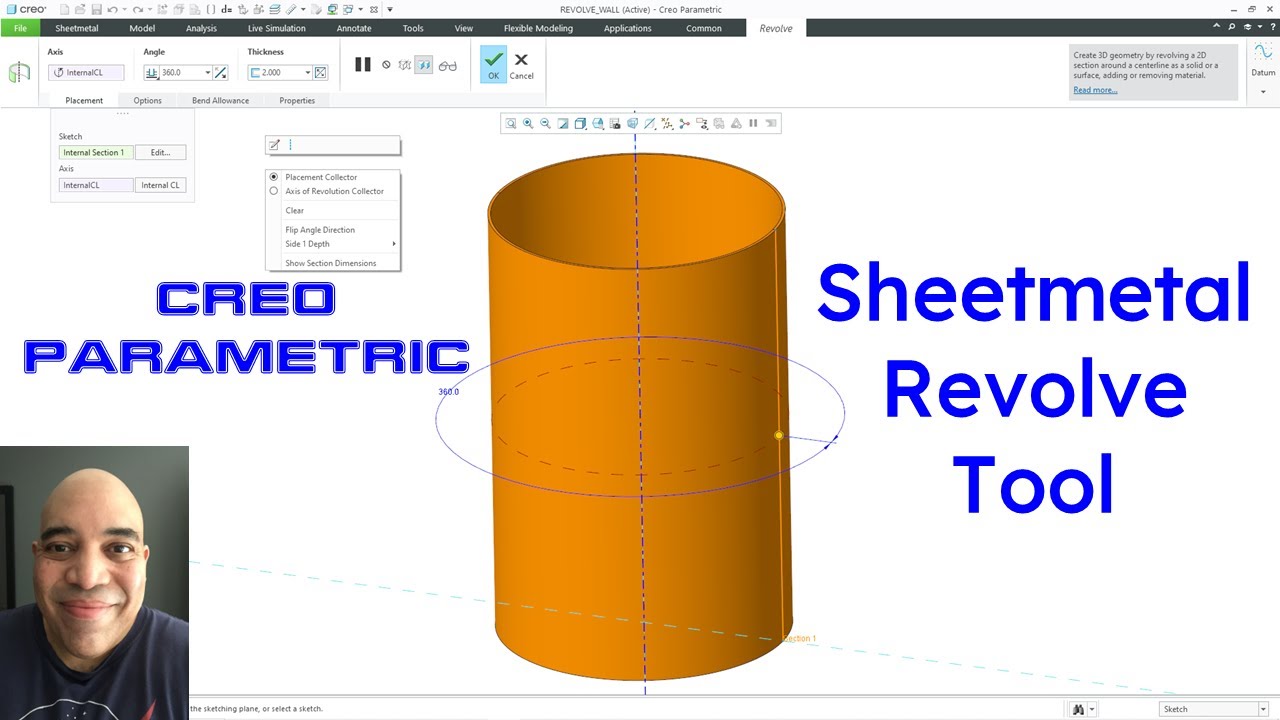The height and width of the screenshot is (720, 1280).
Task: Click Zoom Out magnifier in graphics toolbar
Action: [x=545, y=123]
